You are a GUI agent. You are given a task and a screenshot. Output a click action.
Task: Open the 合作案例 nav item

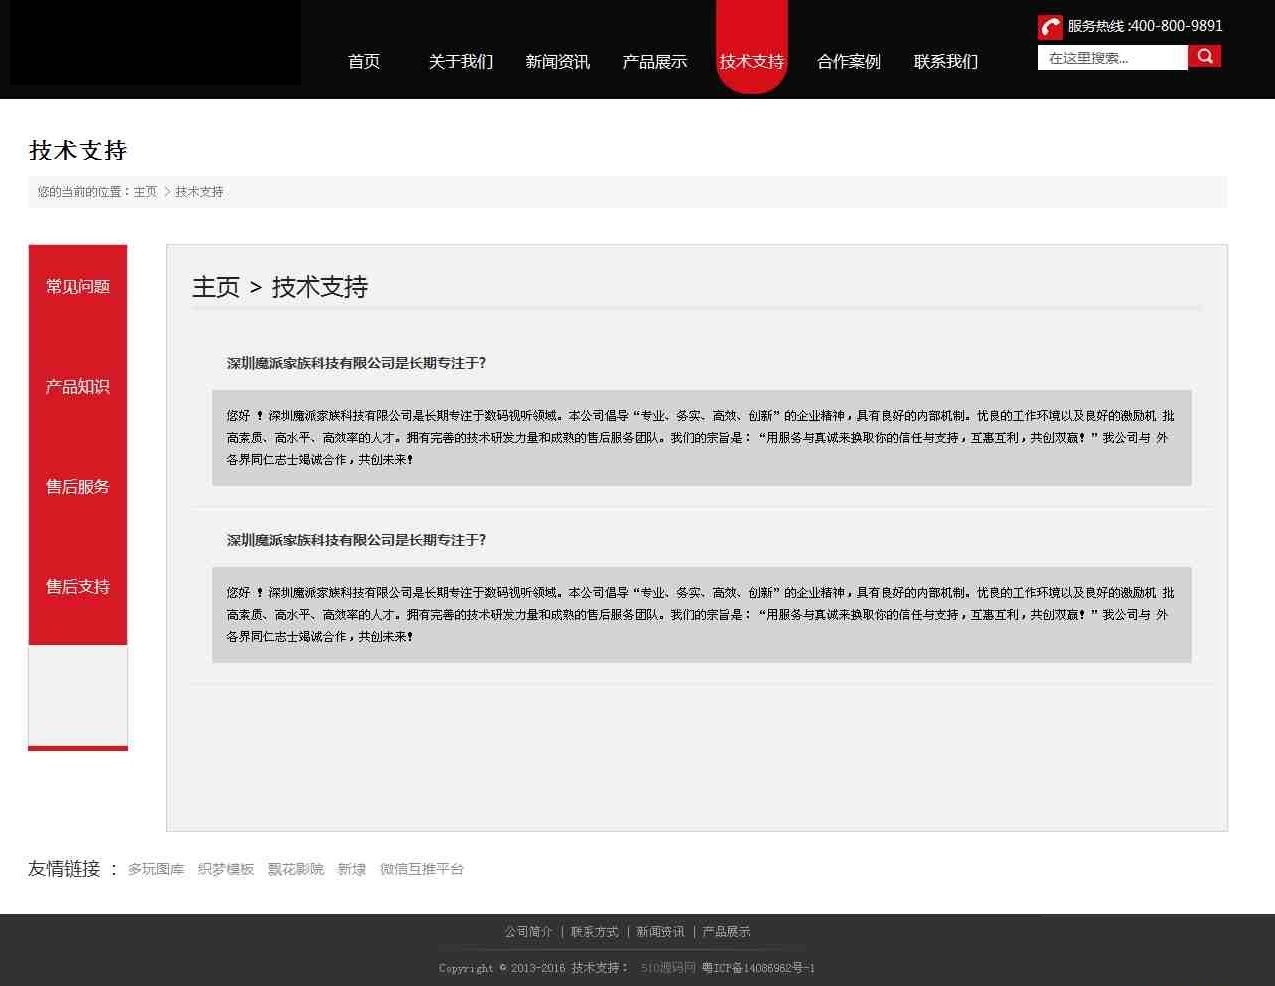(849, 62)
